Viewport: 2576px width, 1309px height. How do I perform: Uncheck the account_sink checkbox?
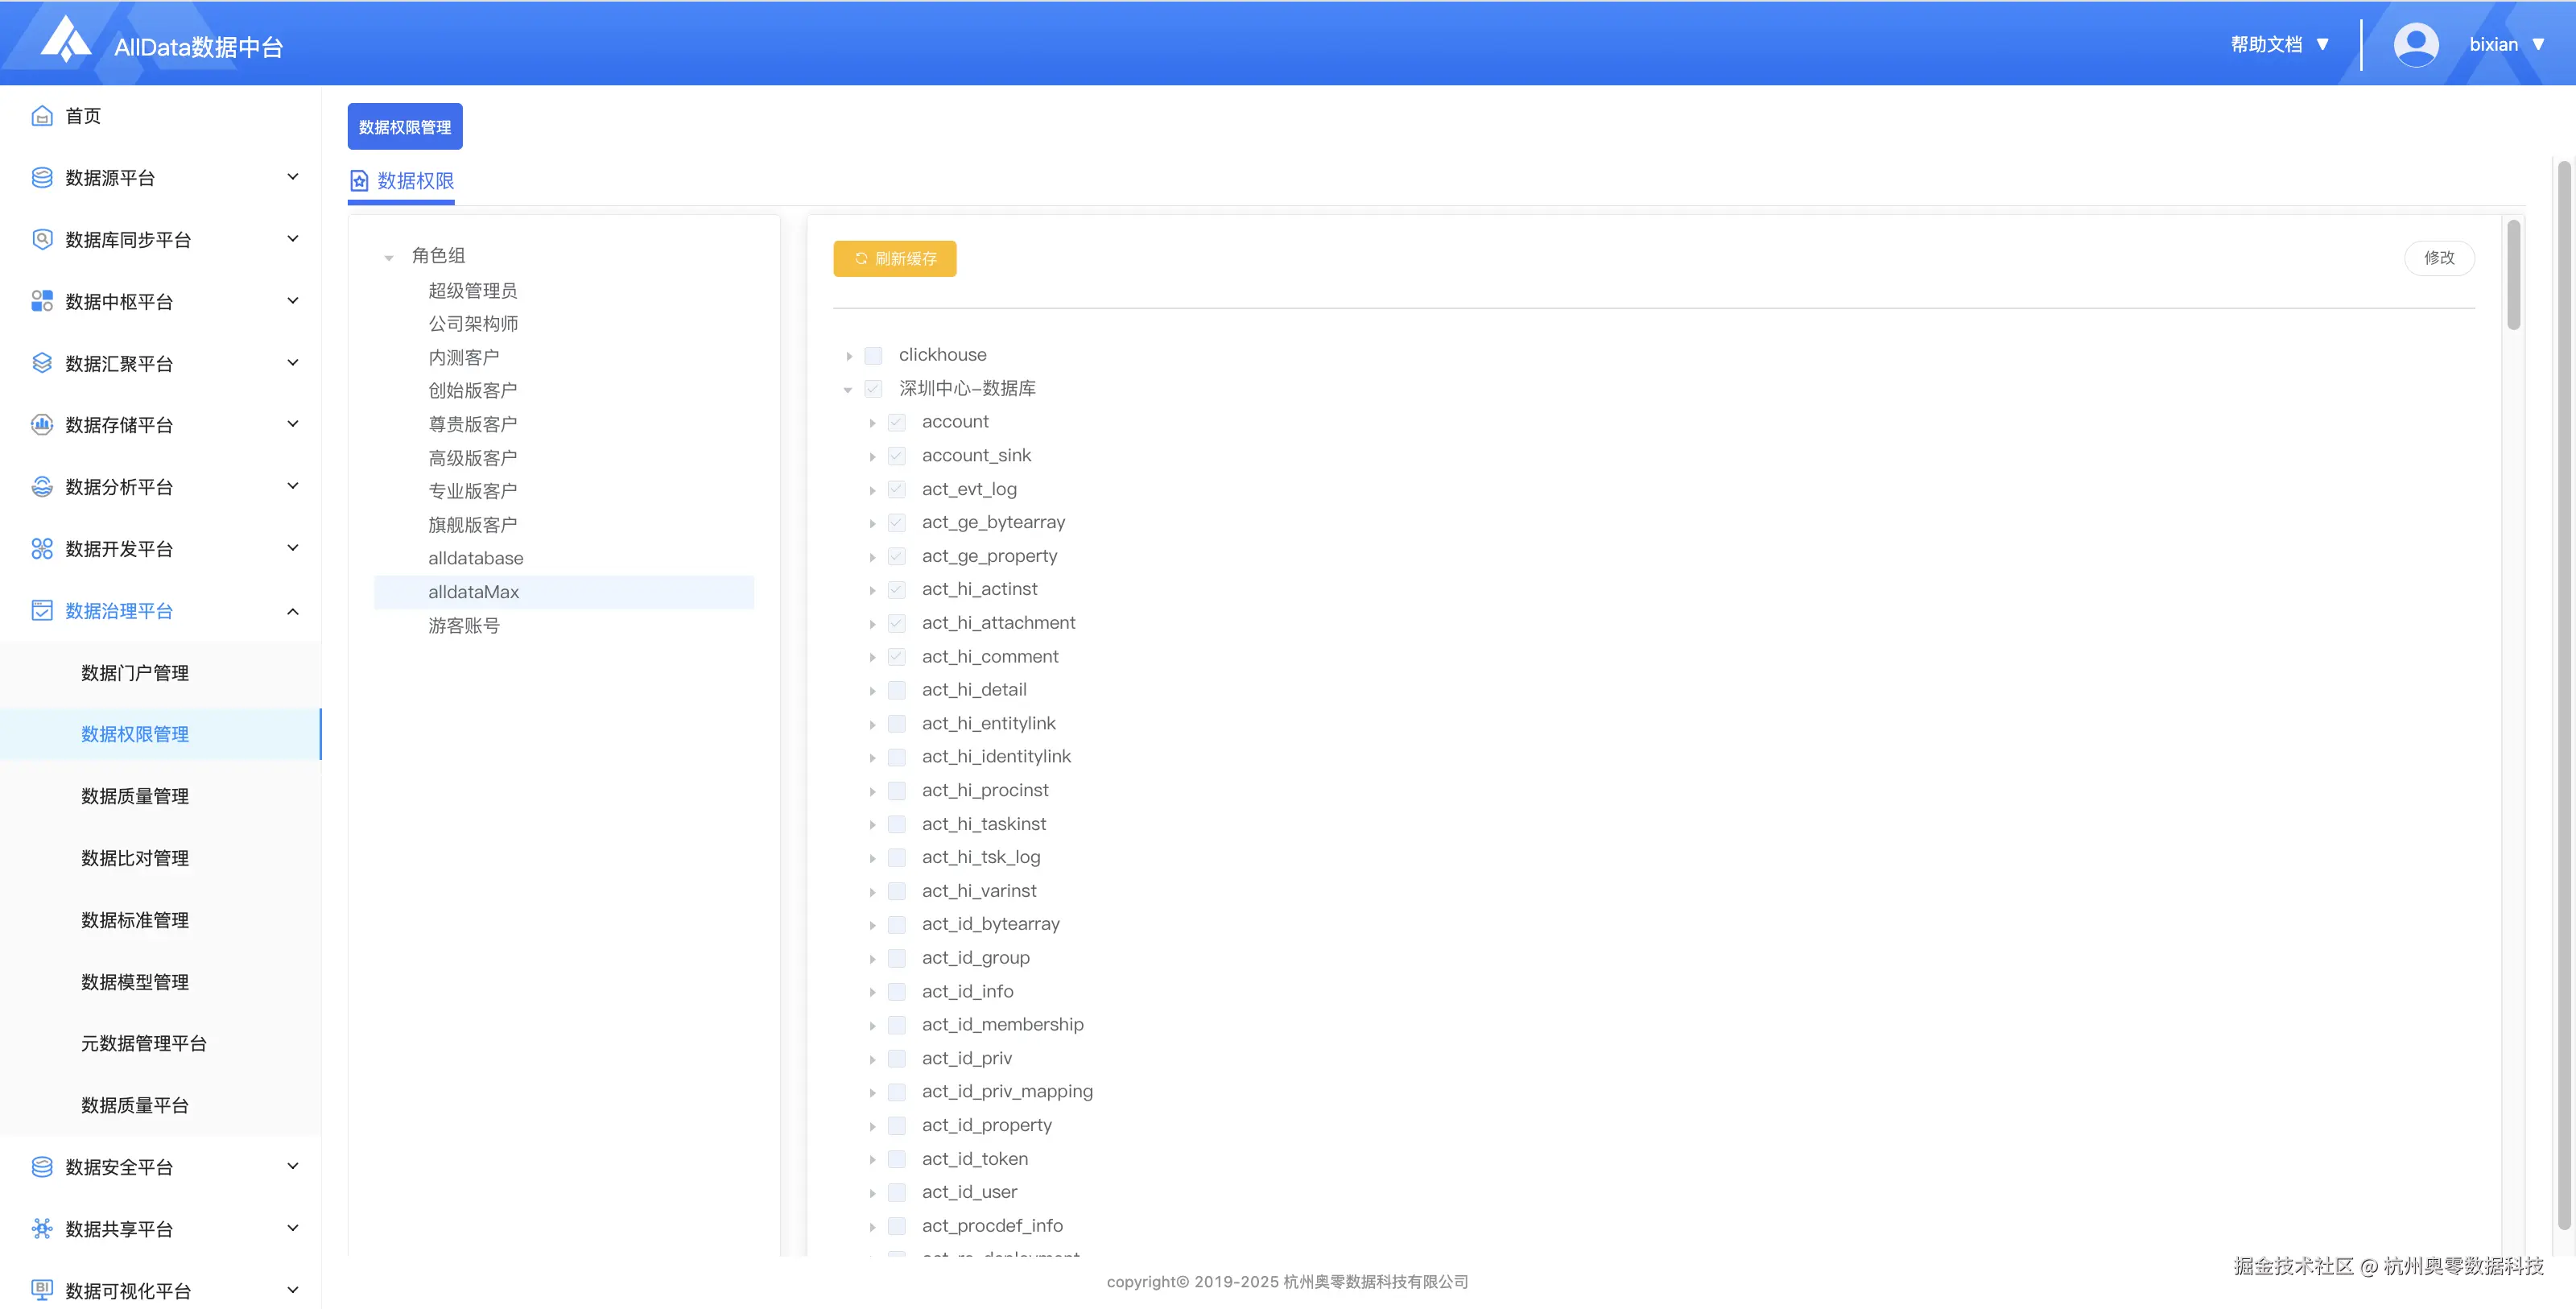[x=897, y=456]
